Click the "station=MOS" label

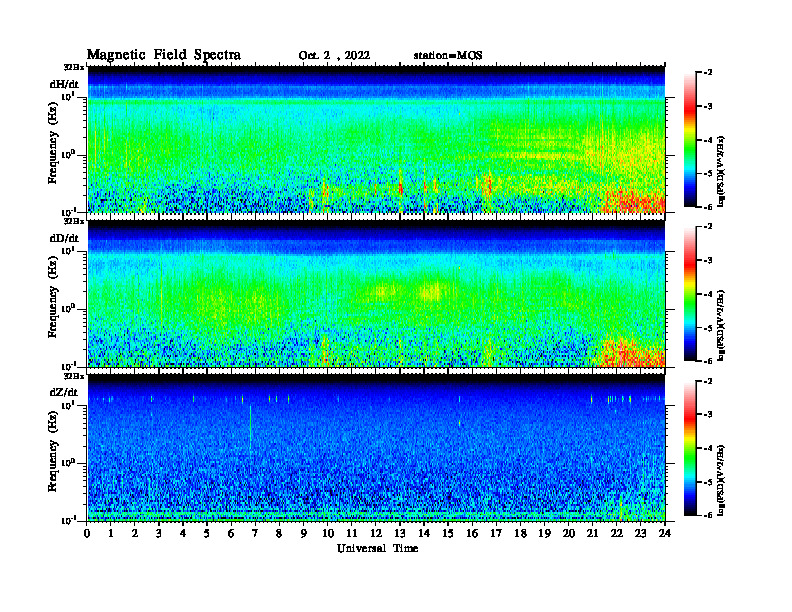[448, 56]
